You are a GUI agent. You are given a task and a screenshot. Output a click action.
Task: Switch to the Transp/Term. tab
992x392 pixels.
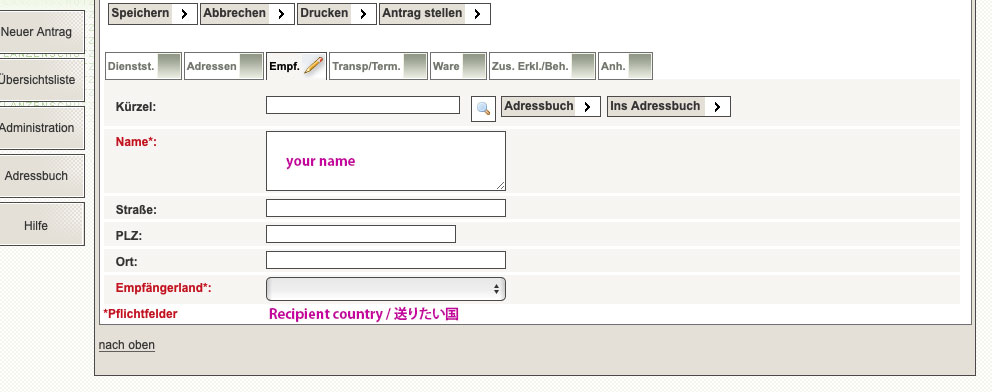coord(378,66)
